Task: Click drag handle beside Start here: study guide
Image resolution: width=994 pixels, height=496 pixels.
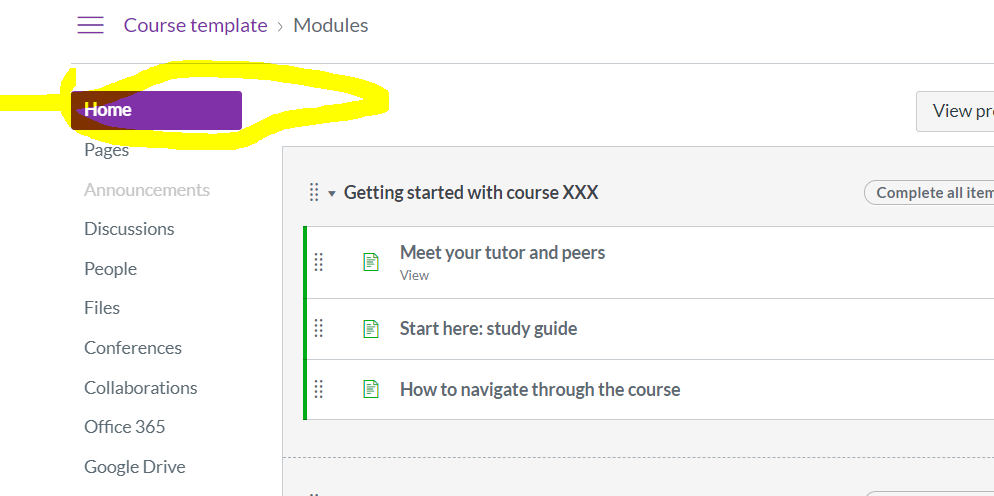Action: click(x=319, y=328)
